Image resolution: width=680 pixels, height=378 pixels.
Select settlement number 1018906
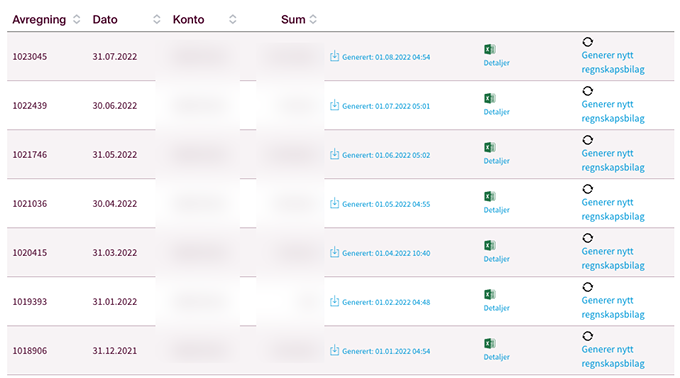[x=29, y=351]
